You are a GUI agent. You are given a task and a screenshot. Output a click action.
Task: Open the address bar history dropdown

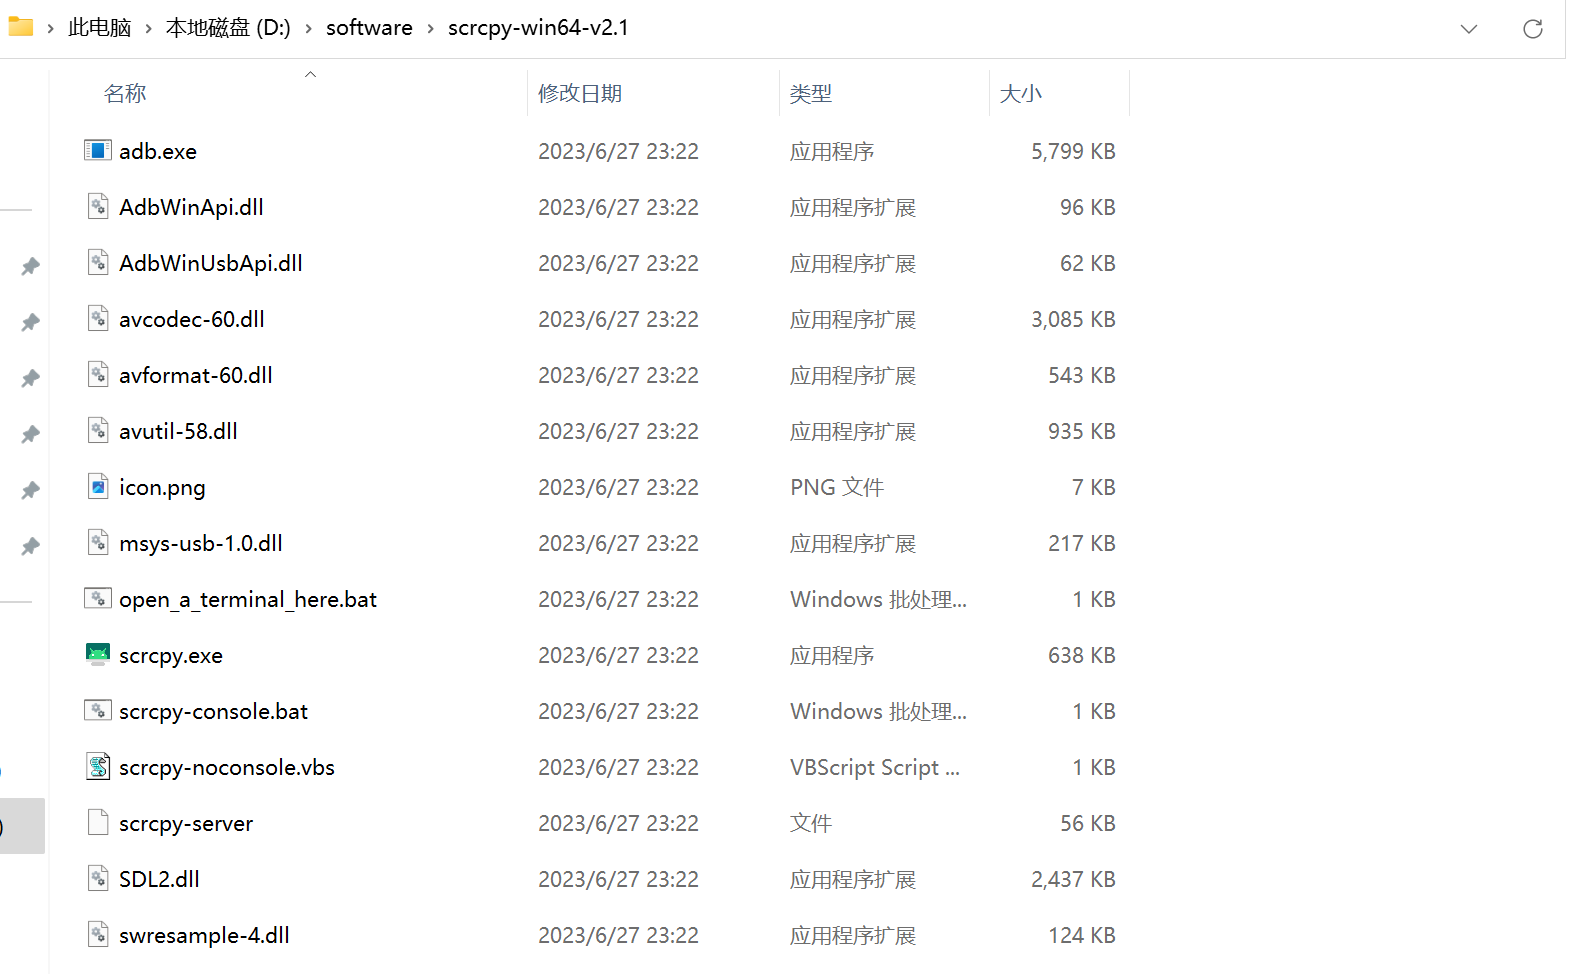pos(1468,28)
